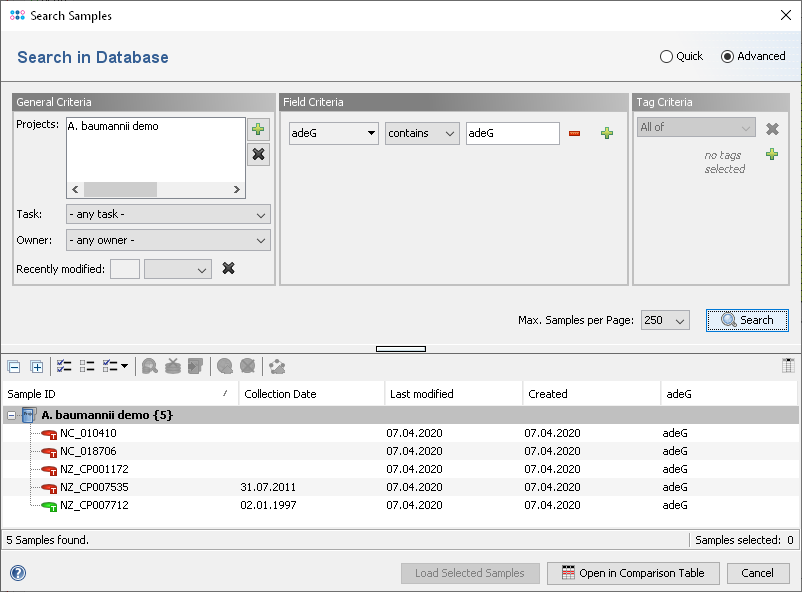The width and height of the screenshot is (802, 592).
Task: Select the Advanced search mode
Action: pos(727,57)
